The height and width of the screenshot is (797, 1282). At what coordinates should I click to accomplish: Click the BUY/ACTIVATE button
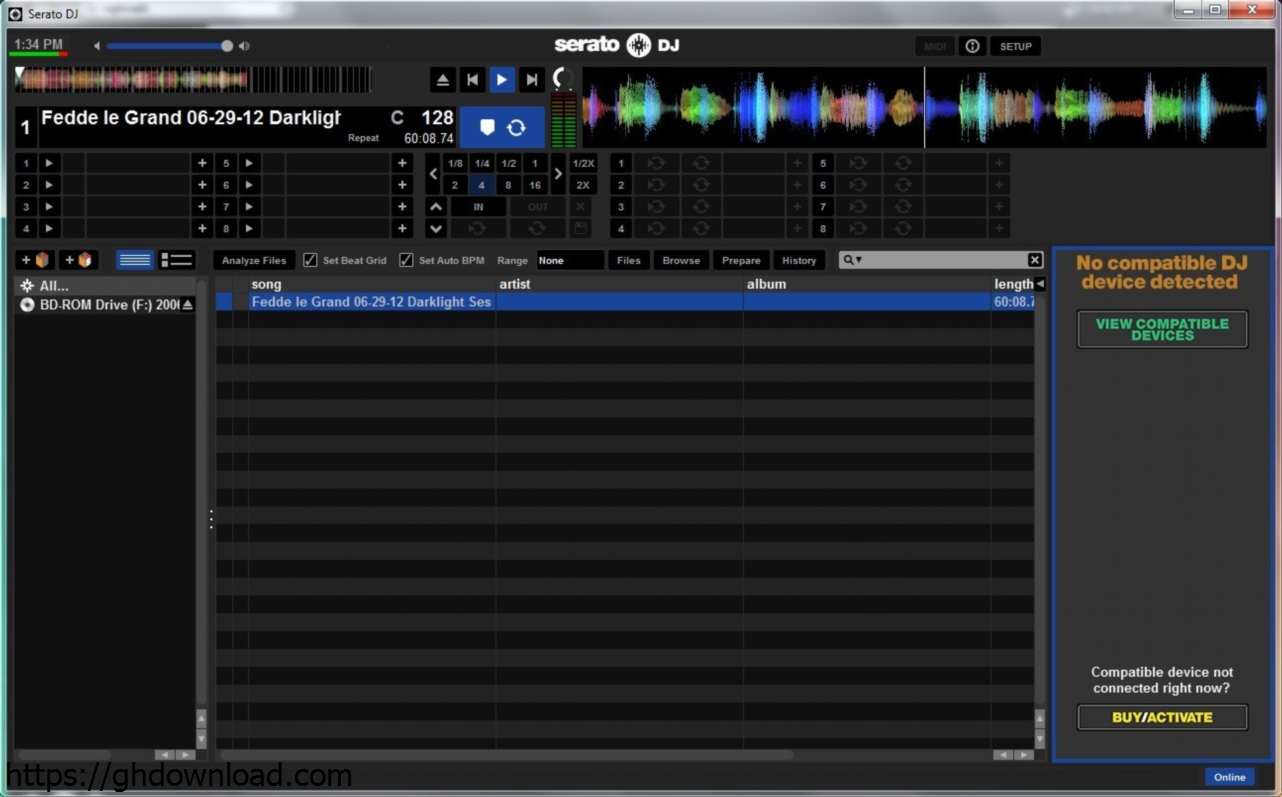[1162, 717]
